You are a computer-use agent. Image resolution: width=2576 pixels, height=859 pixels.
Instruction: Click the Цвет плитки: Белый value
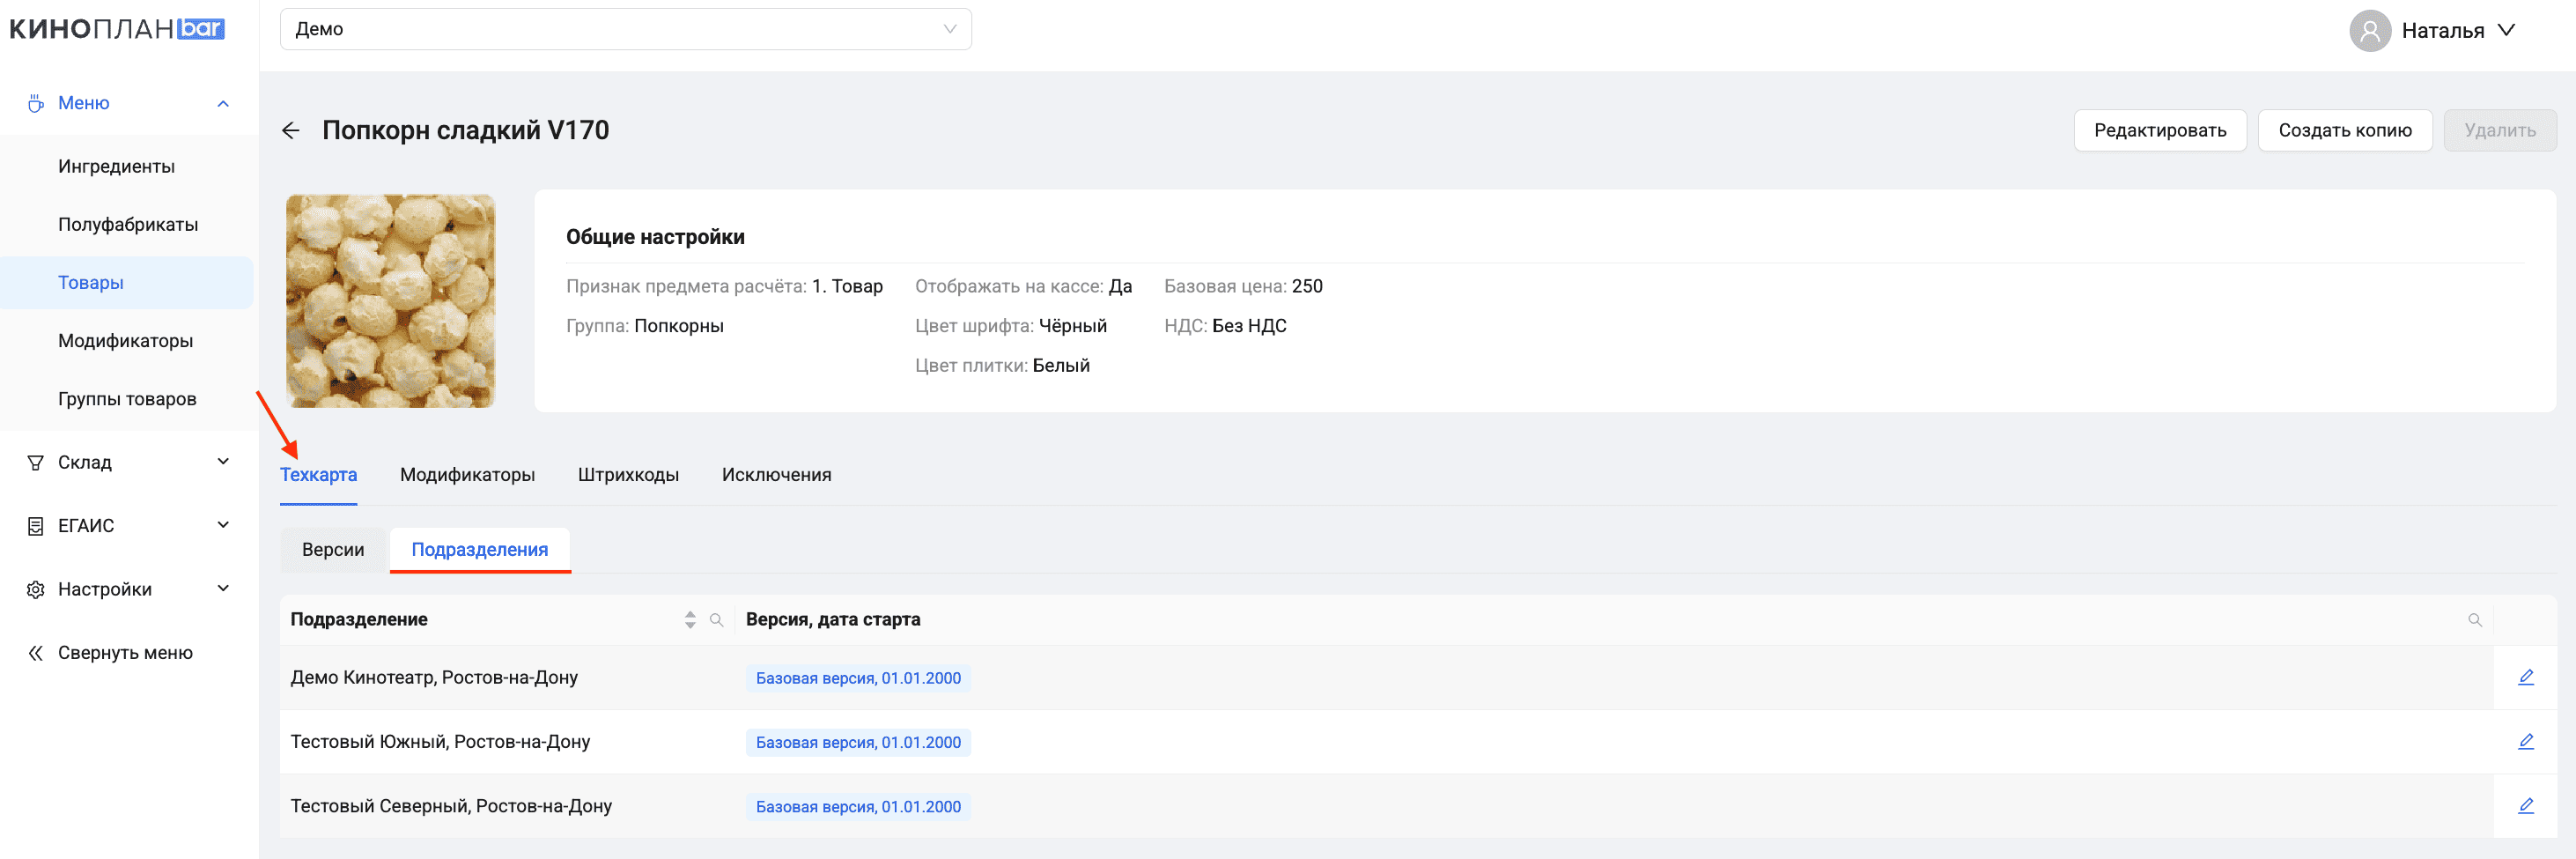click(1002, 366)
